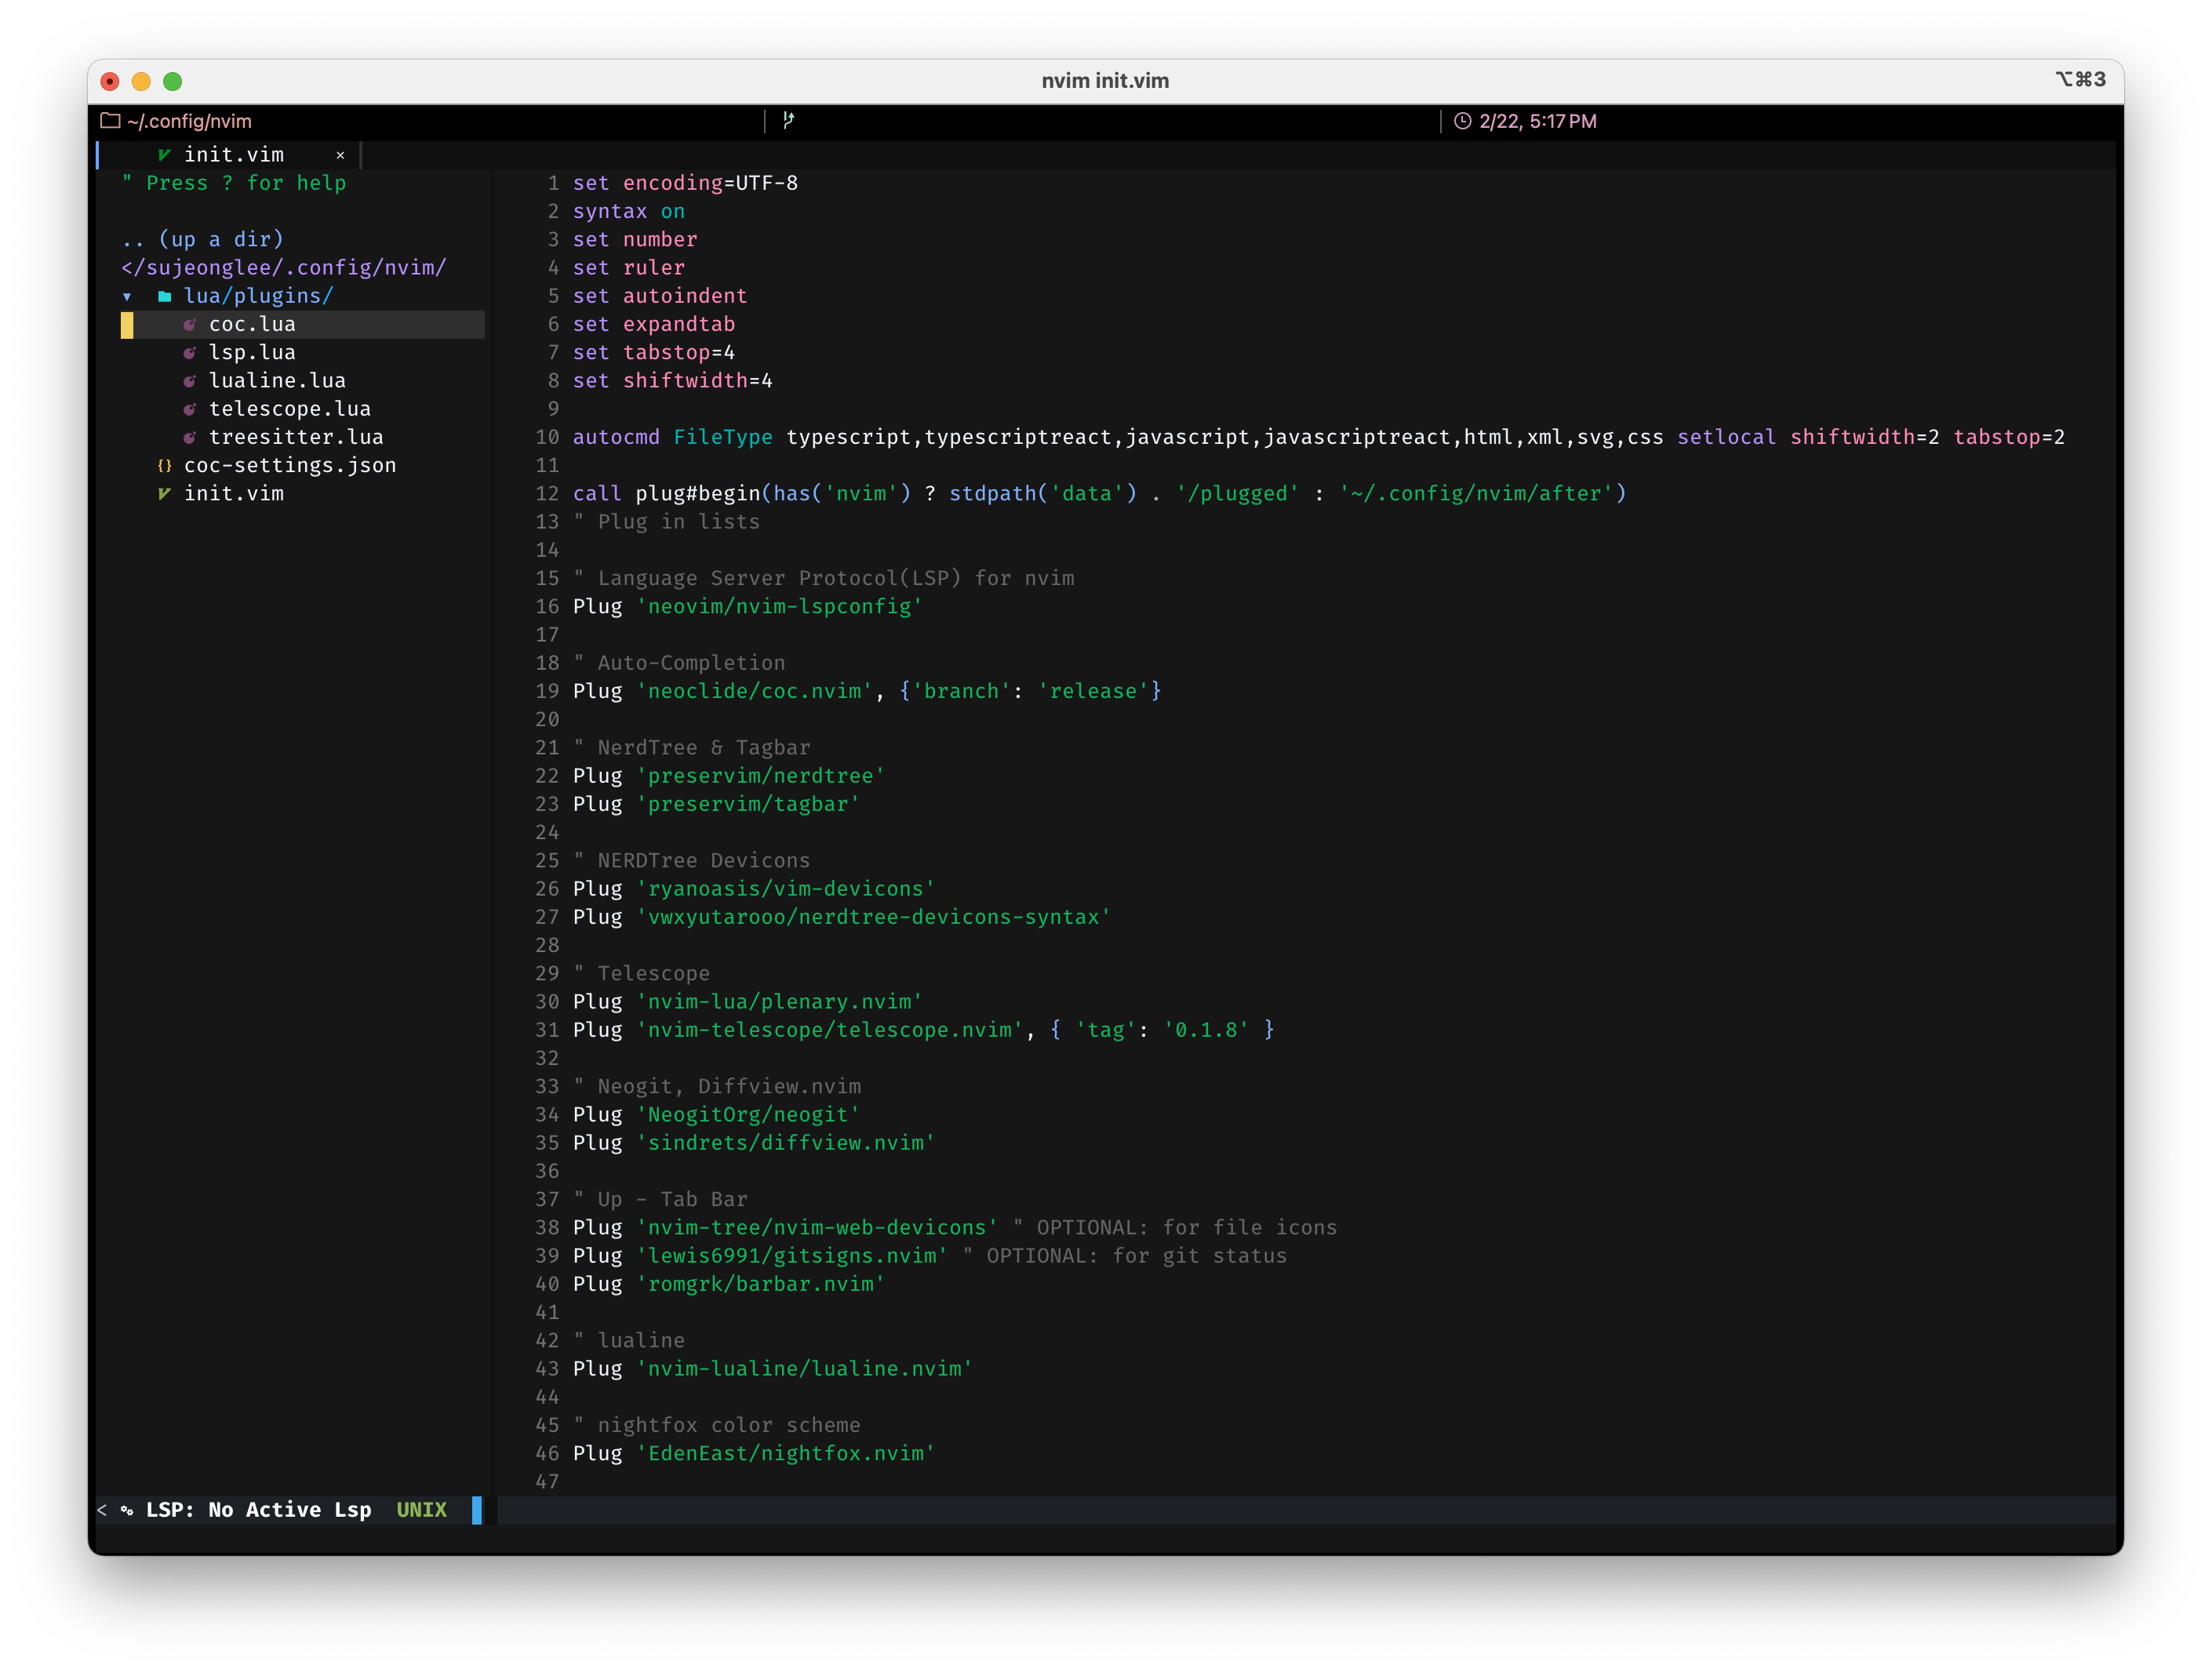Open treesitter.lua in the file tree

coord(296,437)
